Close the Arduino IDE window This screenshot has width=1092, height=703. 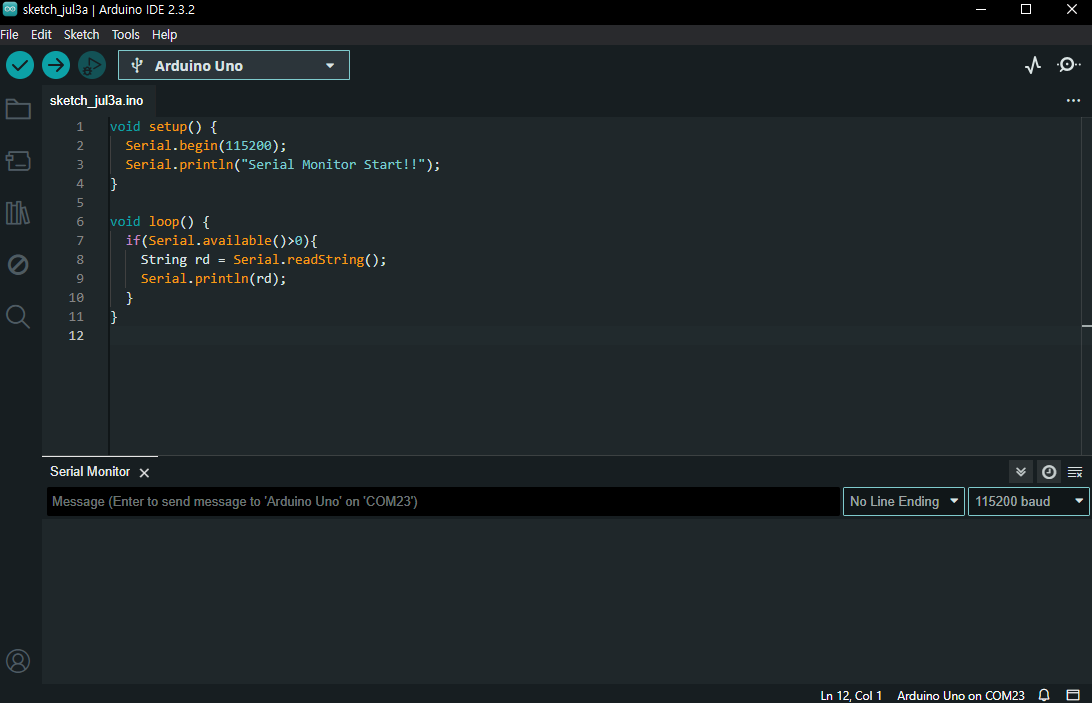click(x=1071, y=10)
